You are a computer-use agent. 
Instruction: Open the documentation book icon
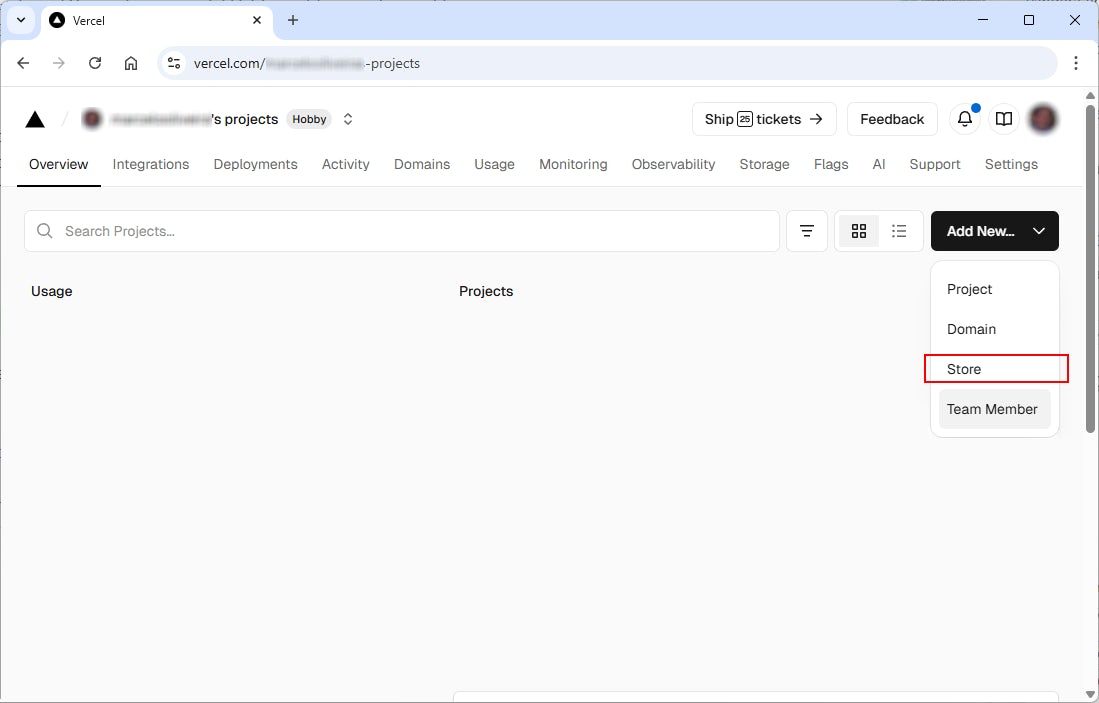click(x=1004, y=119)
